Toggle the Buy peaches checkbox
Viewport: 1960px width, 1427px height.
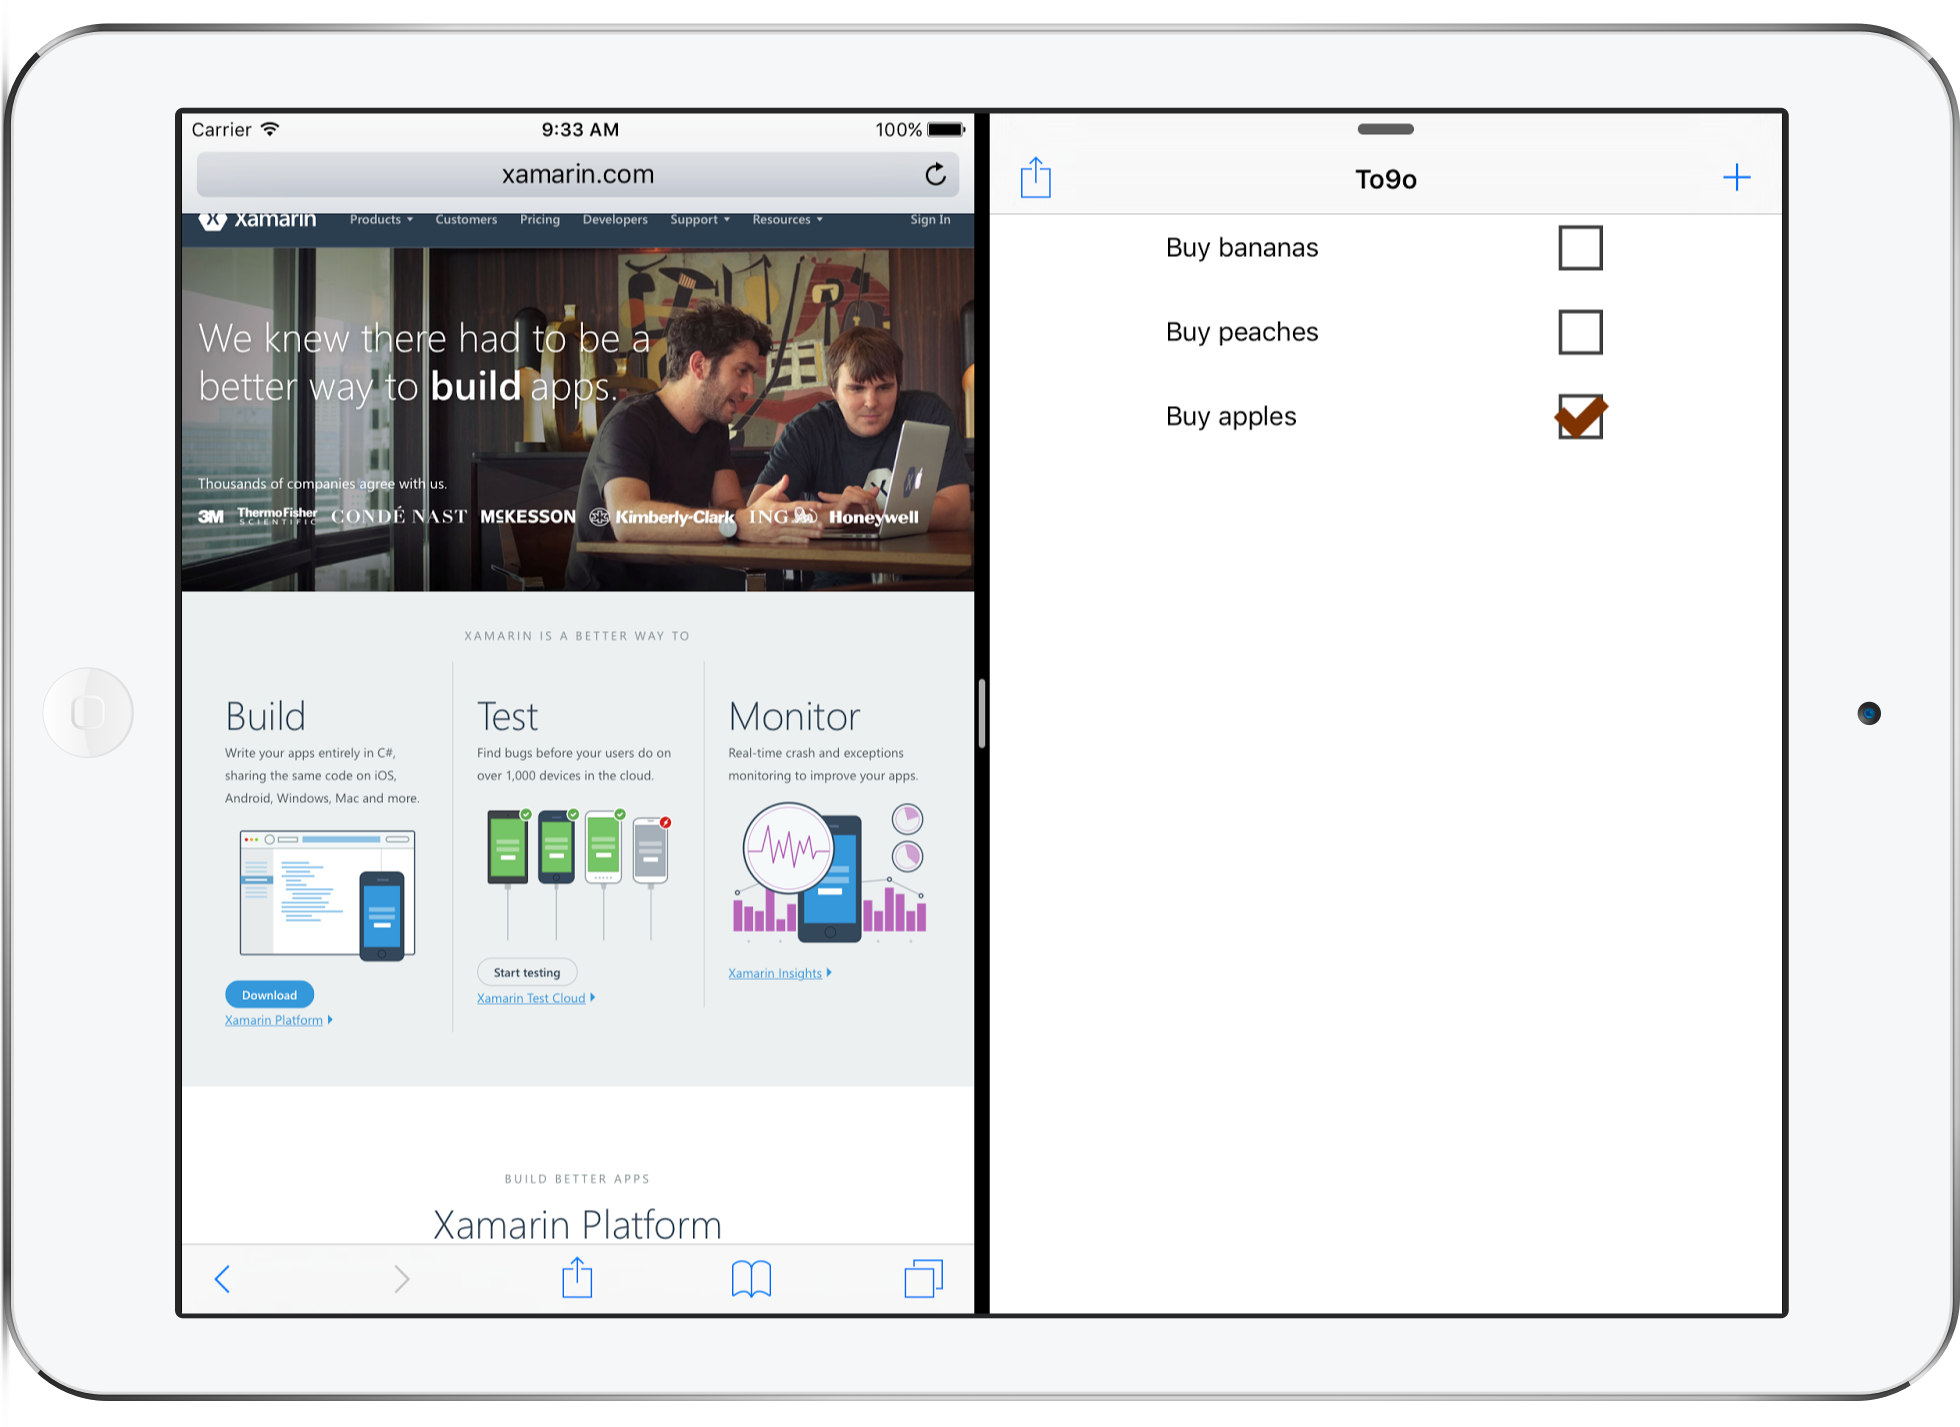click(x=1581, y=333)
